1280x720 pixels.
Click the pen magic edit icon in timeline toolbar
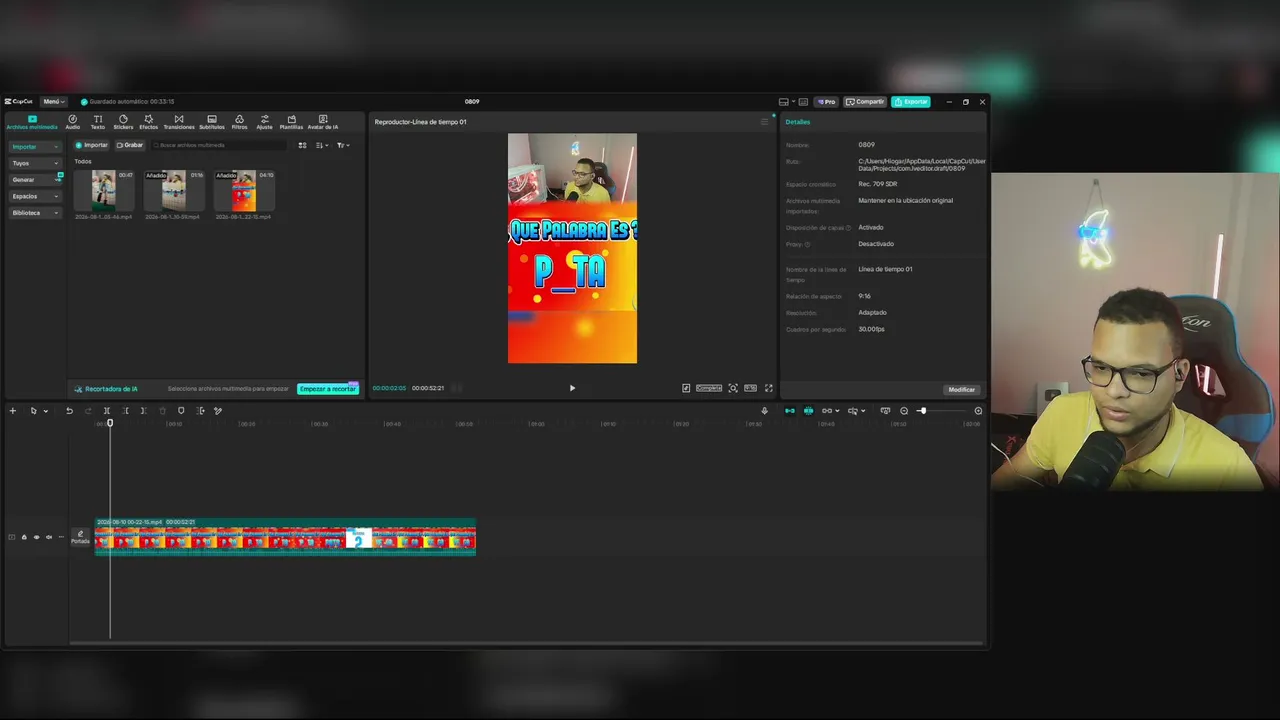pos(218,411)
